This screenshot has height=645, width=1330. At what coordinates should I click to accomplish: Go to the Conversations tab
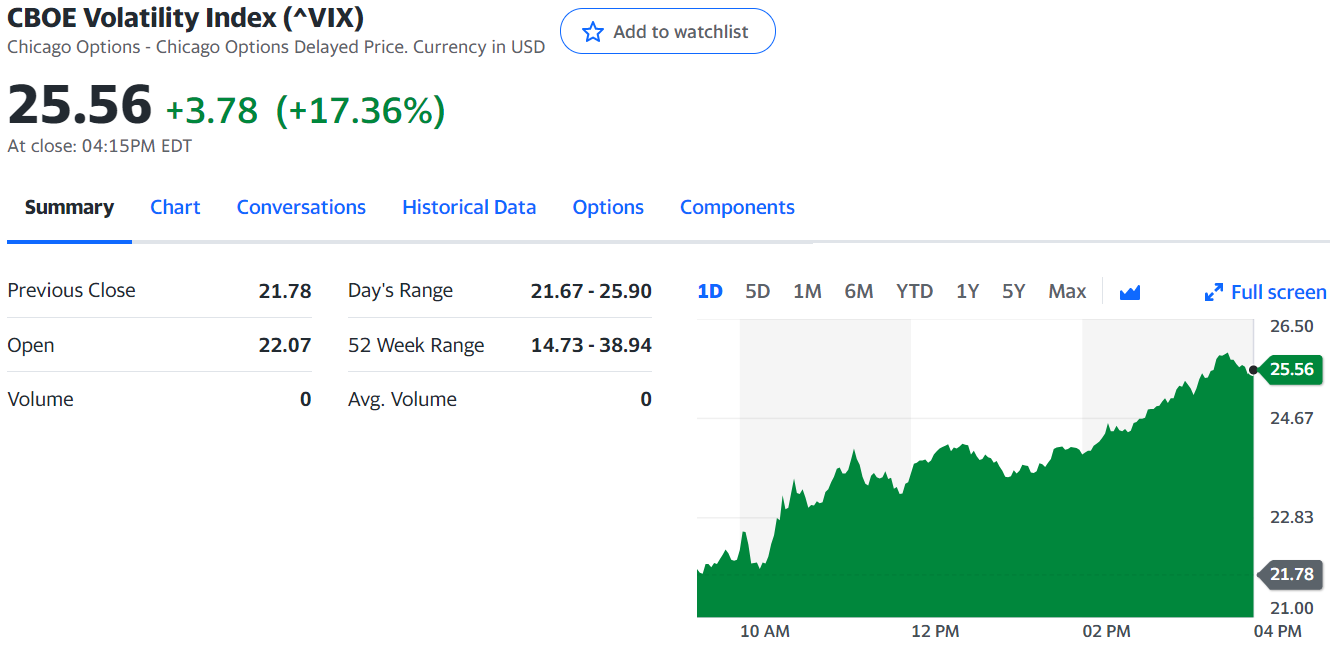[301, 207]
